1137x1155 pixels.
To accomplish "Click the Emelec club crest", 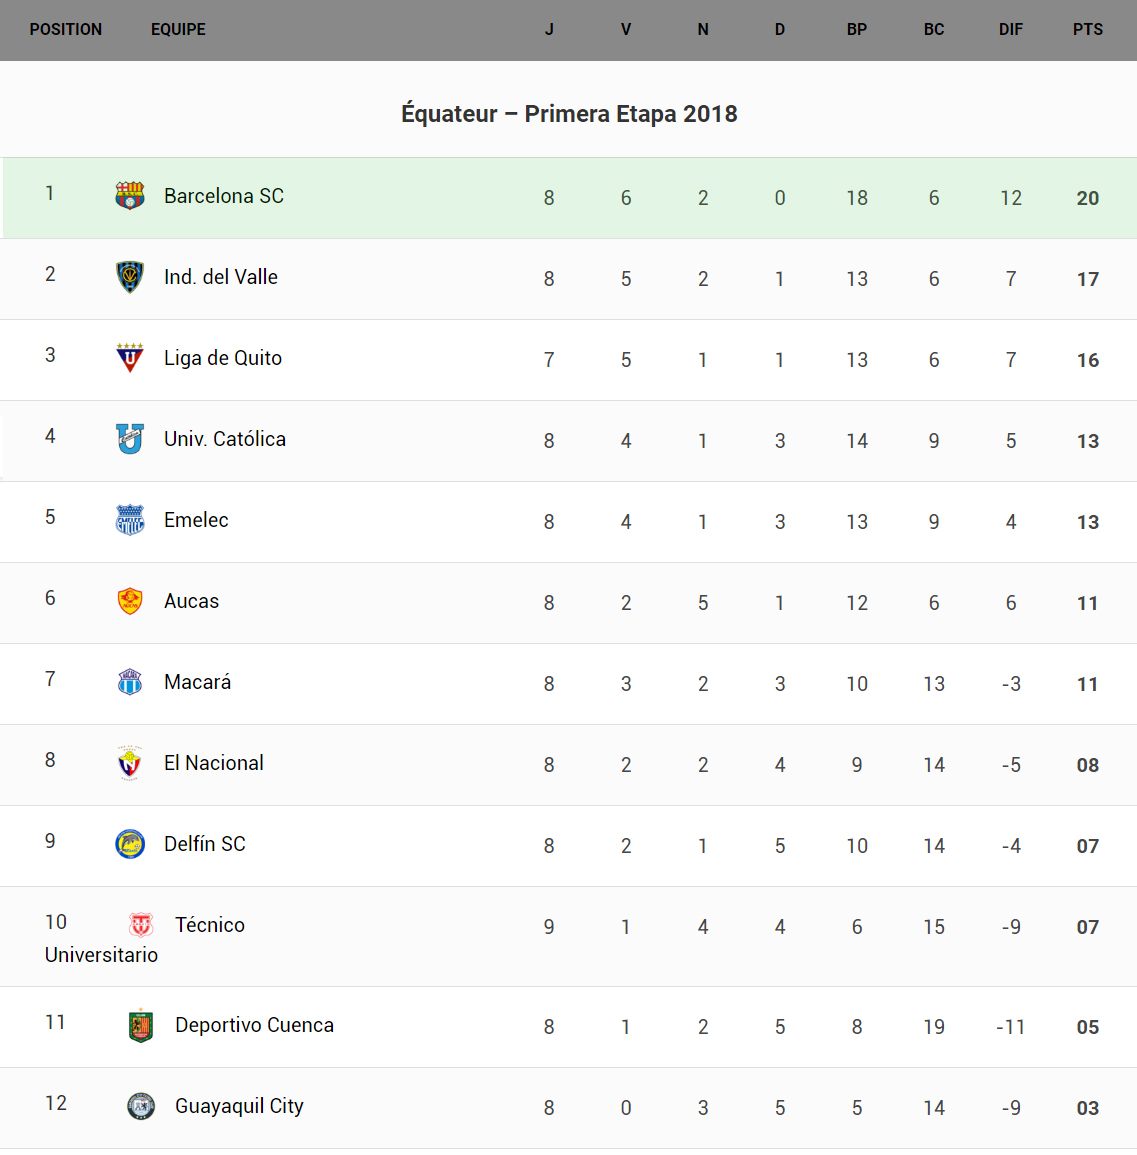I will (x=130, y=519).
